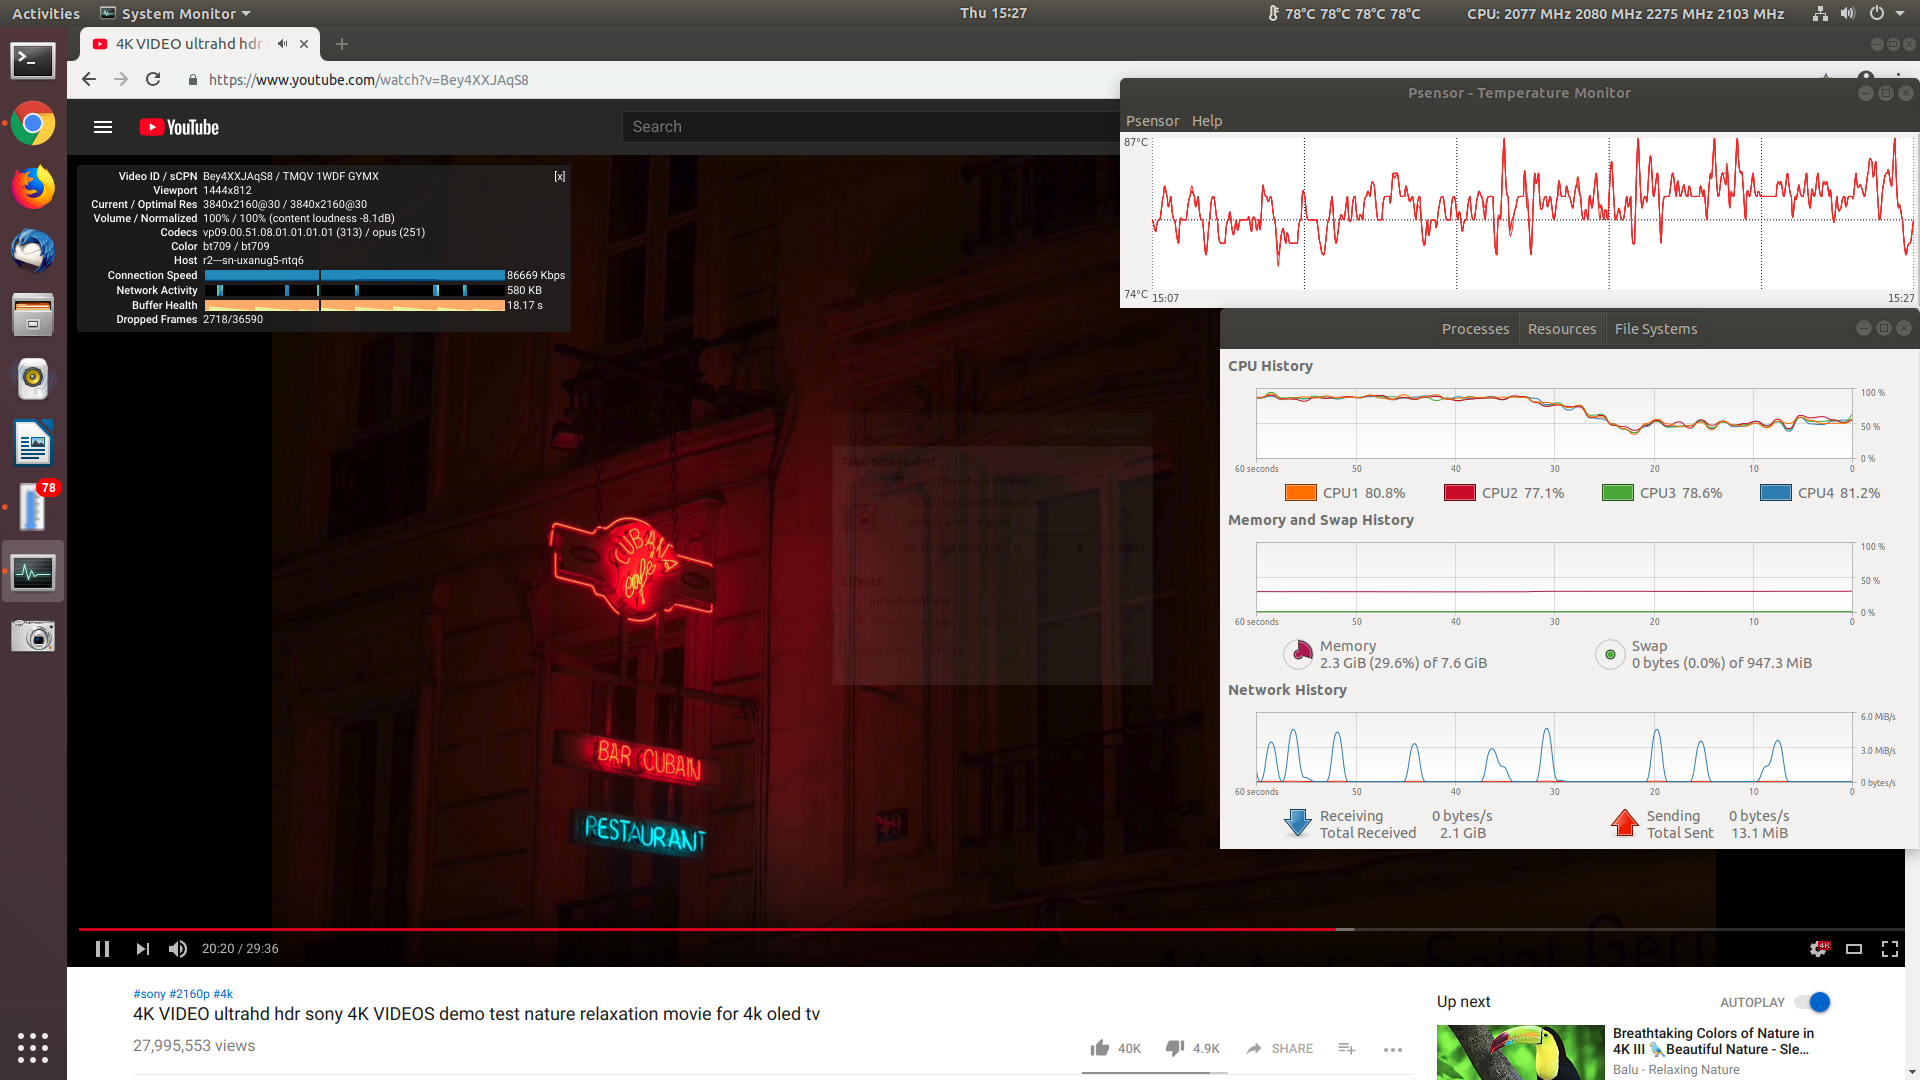The height and width of the screenshot is (1080, 1920).
Task: Open LibreOffice Writer from the dock
Action: point(33,443)
